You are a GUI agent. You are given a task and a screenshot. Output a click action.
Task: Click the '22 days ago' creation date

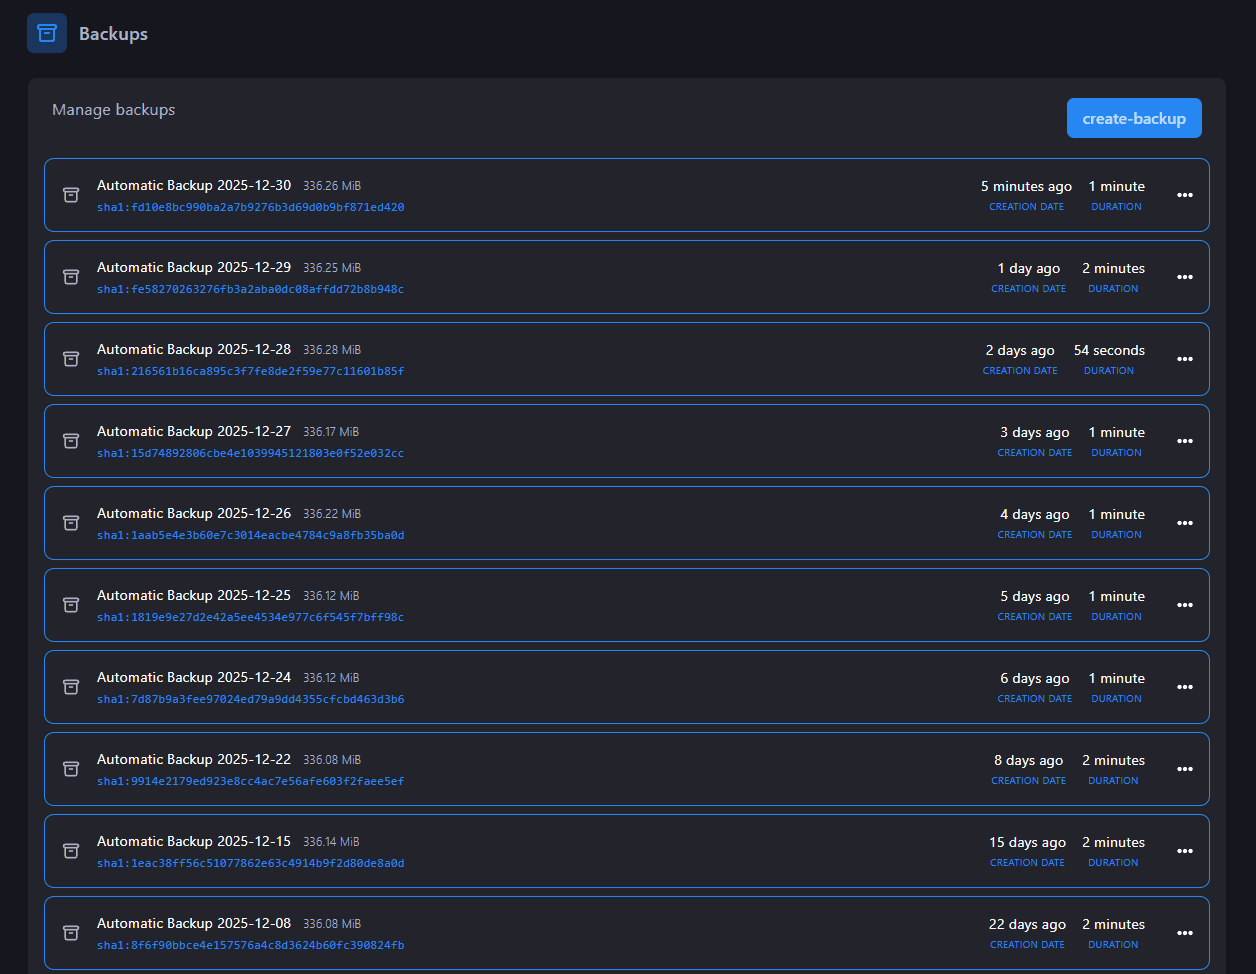pos(1028,924)
